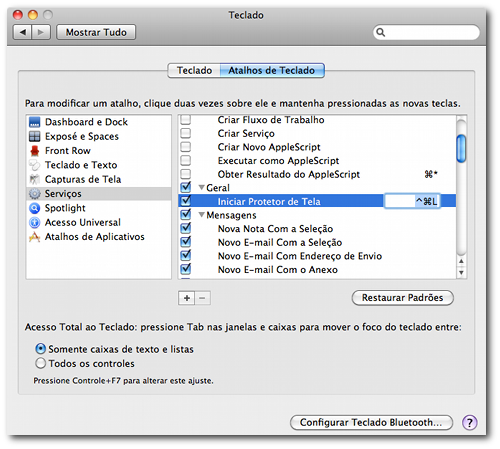Toggle the Mensagens group checkbox
The width and height of the screenshot is (500, 449).
(185, 215)
